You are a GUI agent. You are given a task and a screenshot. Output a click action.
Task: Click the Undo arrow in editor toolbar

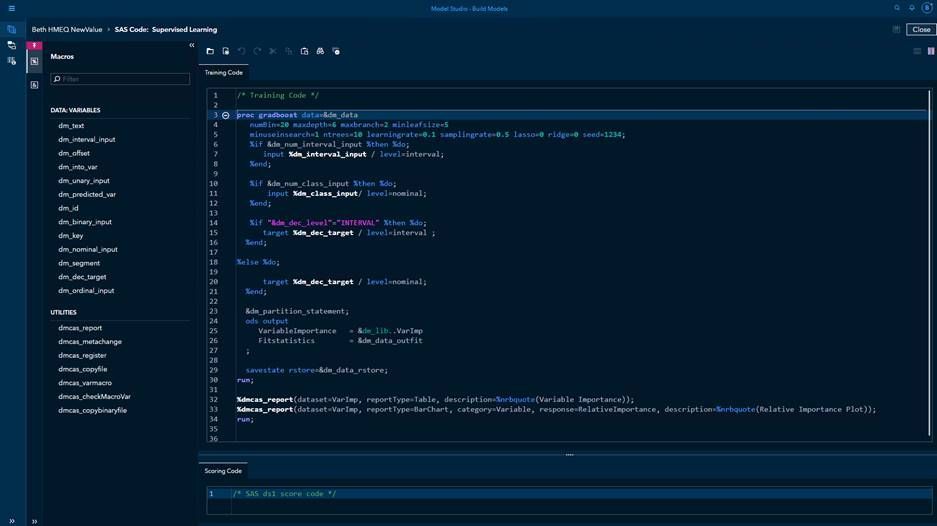241,51
